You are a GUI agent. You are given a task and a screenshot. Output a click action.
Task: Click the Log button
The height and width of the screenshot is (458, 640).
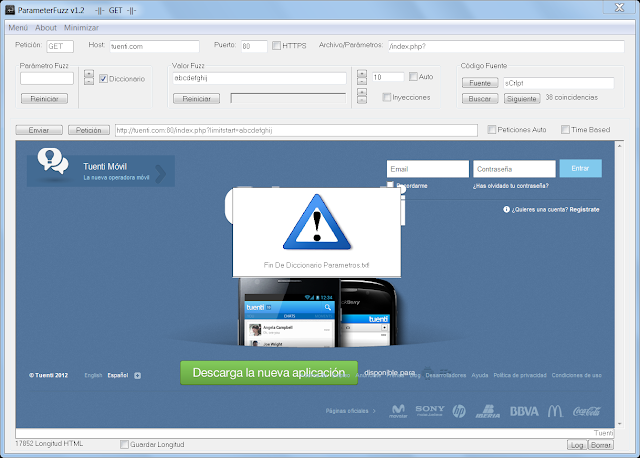[x=577, y=445]
